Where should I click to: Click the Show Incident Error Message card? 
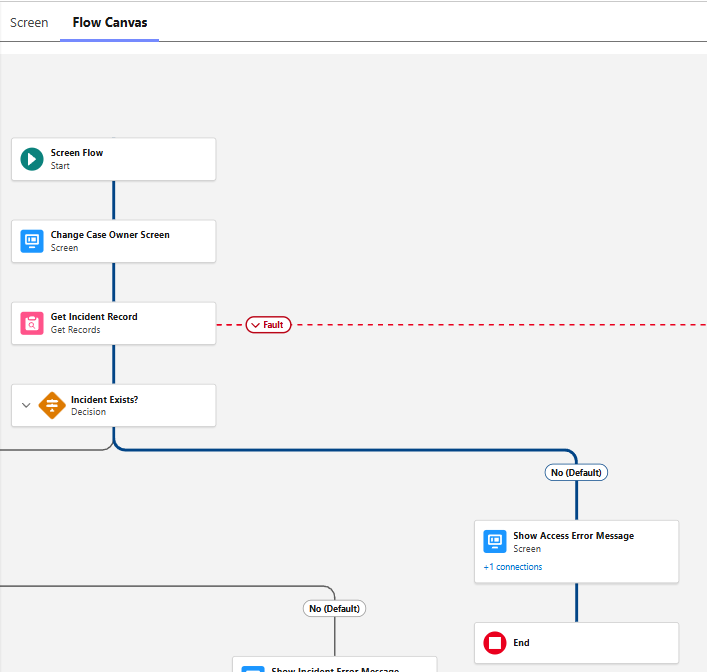(335, 664)
